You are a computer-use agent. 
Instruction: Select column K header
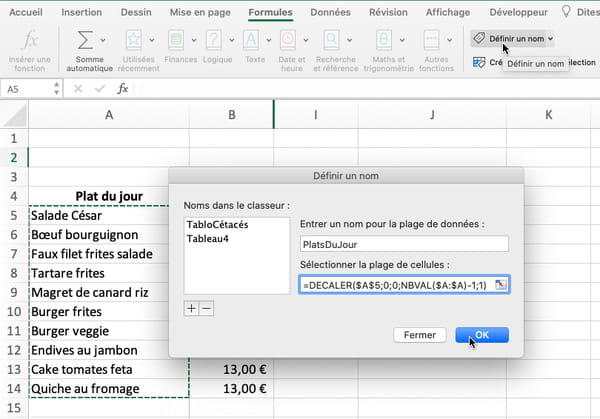[x=548, y=115]
